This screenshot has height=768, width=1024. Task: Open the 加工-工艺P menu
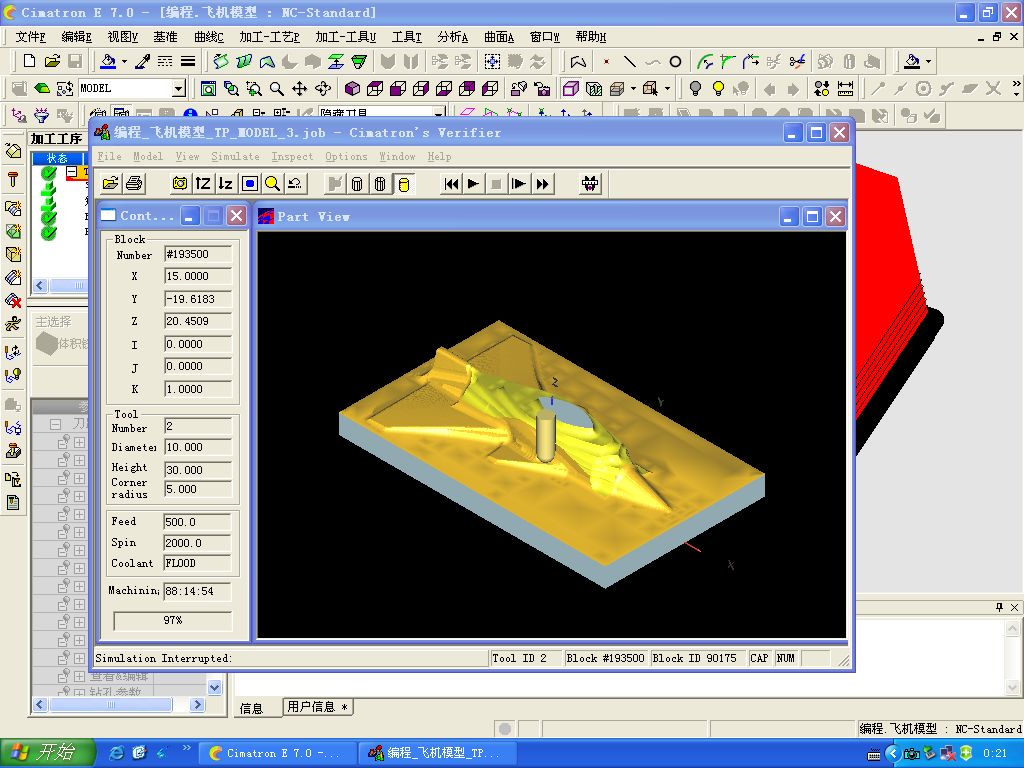(269, 37)
